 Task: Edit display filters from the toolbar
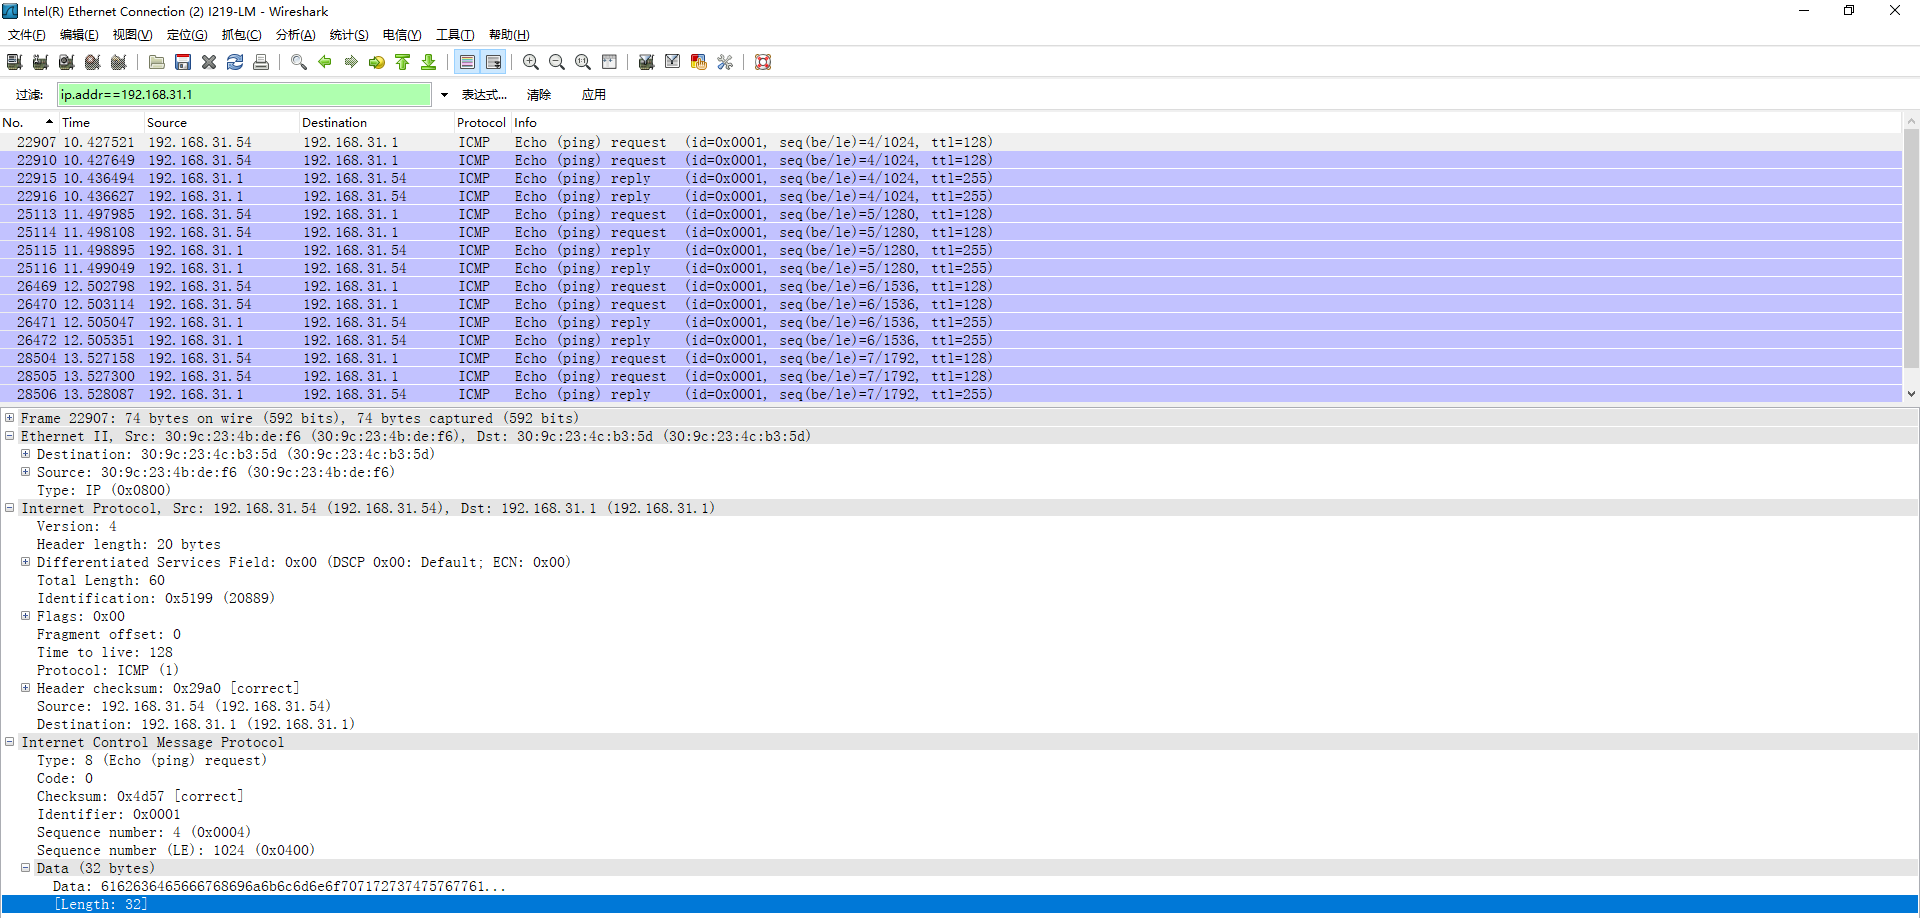(673, 62)
